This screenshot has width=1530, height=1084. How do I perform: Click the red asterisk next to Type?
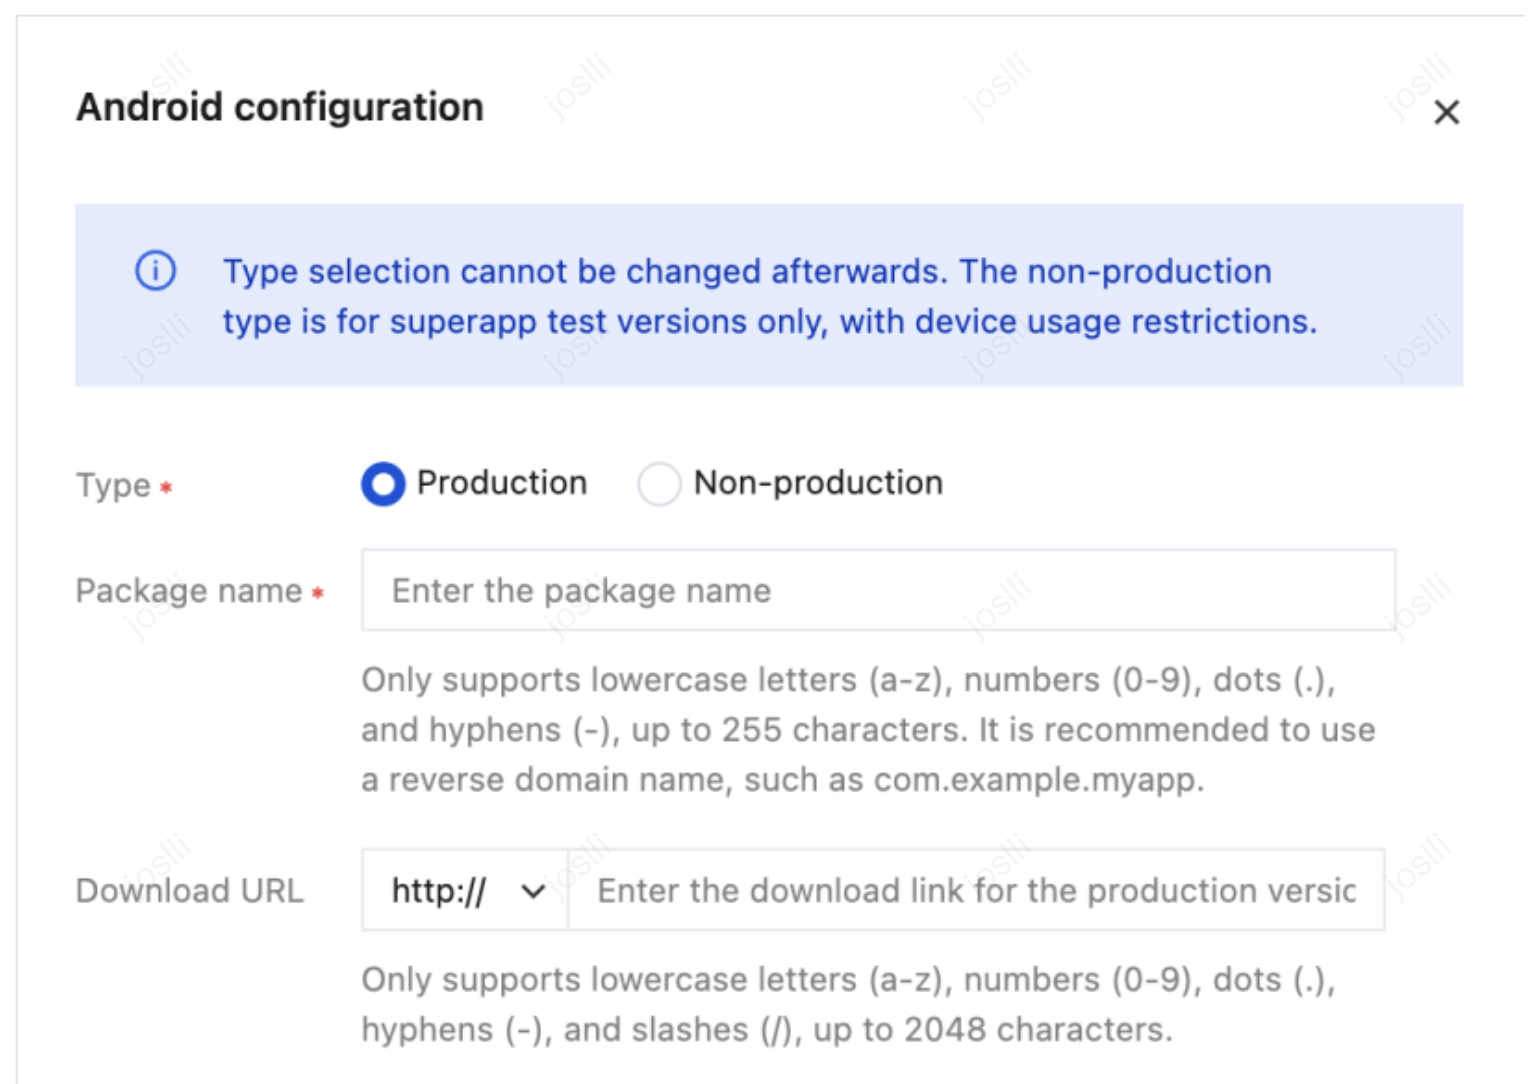166,487
